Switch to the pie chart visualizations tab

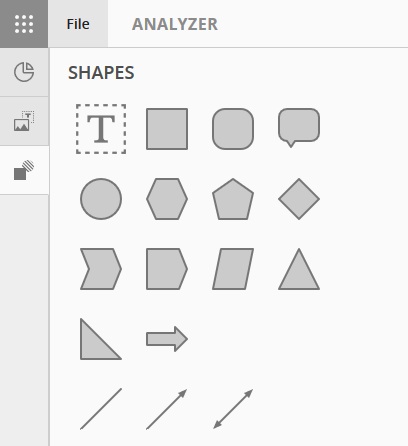click(x=24, y=72)
